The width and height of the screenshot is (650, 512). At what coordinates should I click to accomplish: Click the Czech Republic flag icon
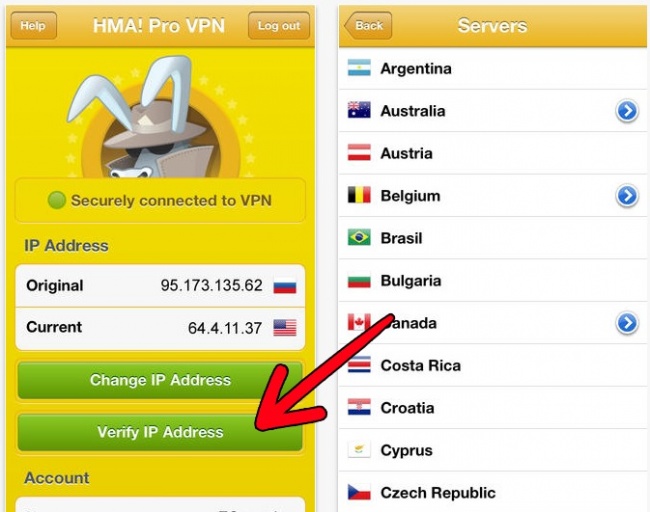tap(359, 492)
